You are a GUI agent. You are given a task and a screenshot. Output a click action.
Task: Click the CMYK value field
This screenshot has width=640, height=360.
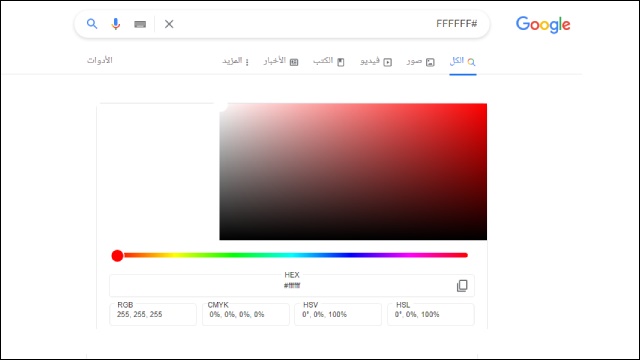click(246, 314)
